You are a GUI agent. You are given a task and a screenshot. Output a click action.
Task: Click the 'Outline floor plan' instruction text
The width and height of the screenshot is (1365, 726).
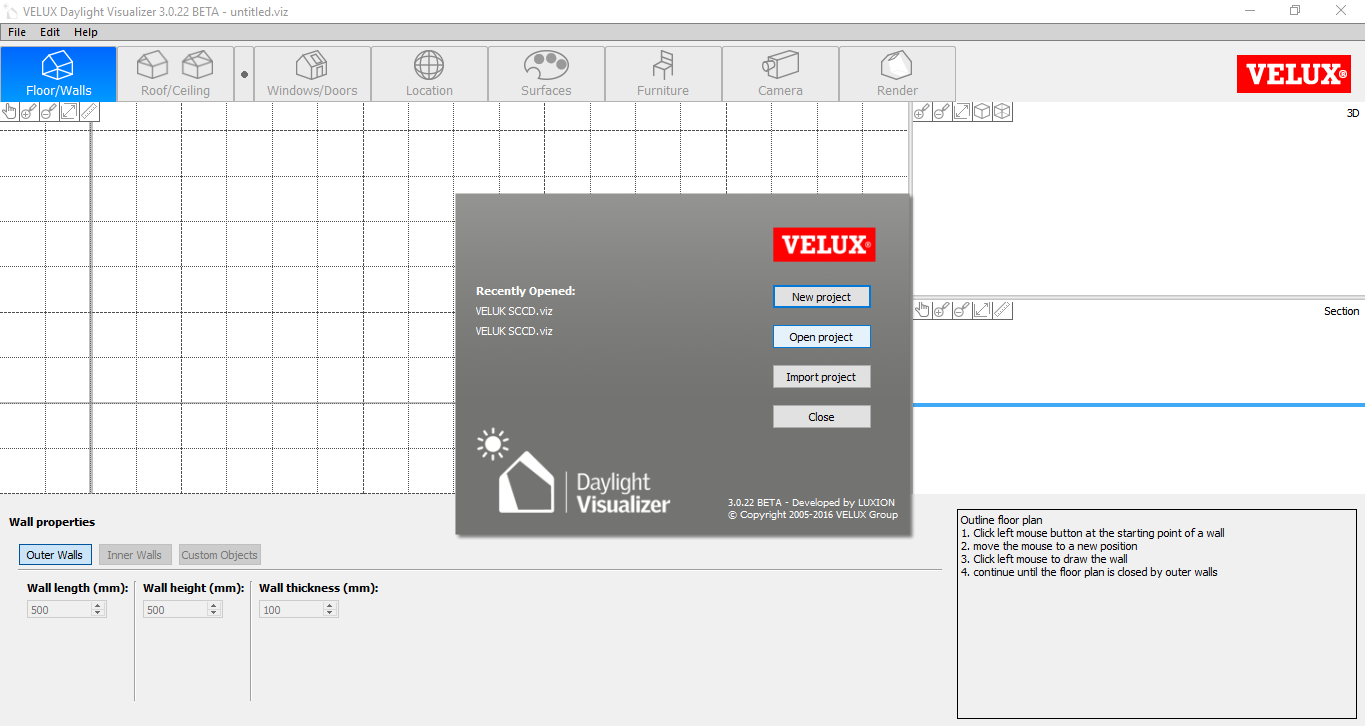pos(1001,520)
